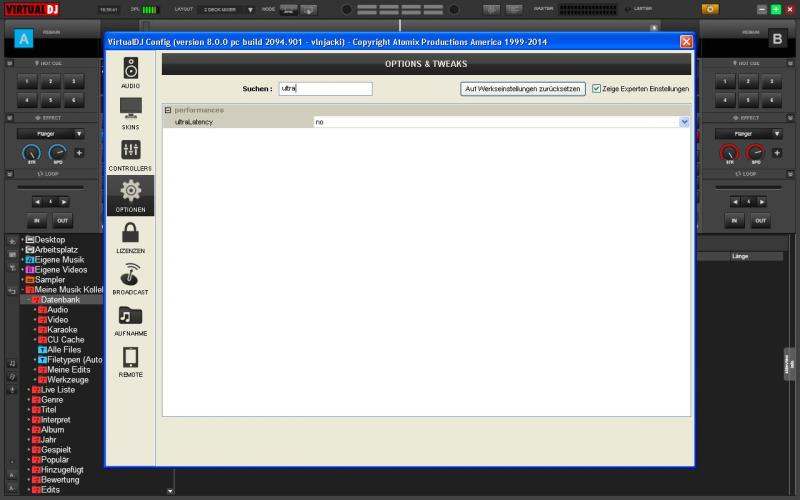Click deck B loop OUT button
The width and height of the screenshot is (800, 500).
tap(761, 221)
